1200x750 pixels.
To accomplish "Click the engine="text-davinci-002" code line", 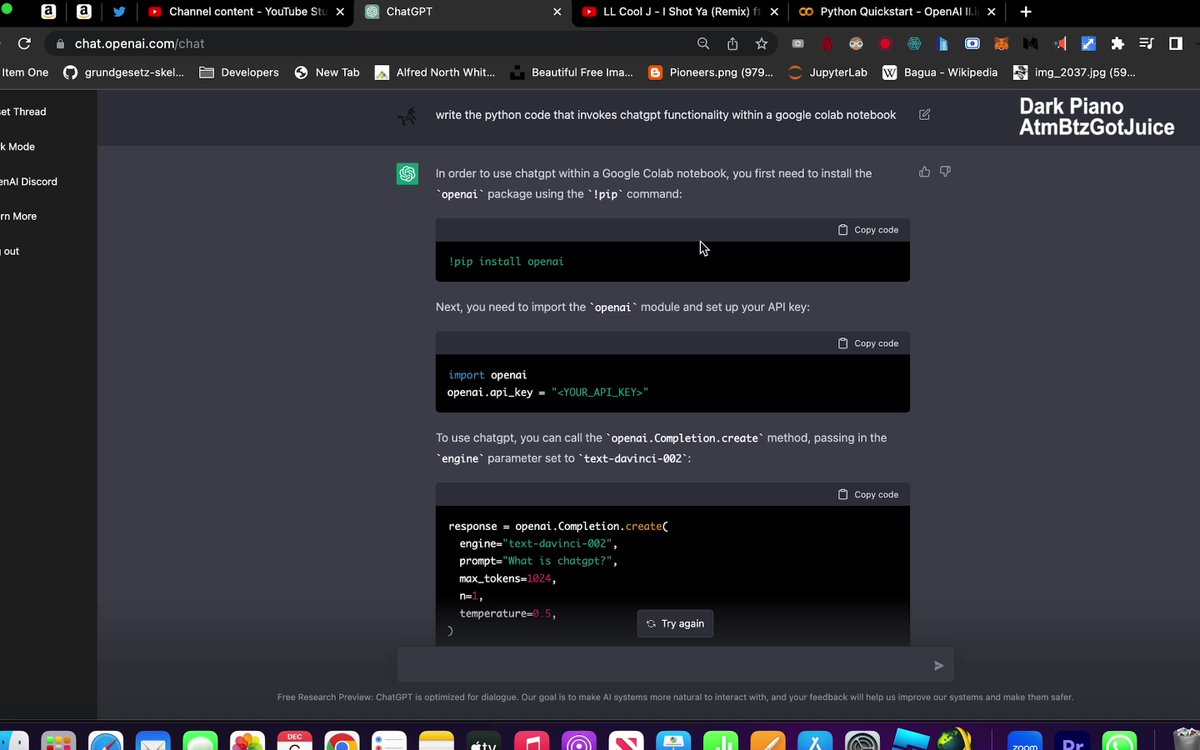I will coord(538,544).
